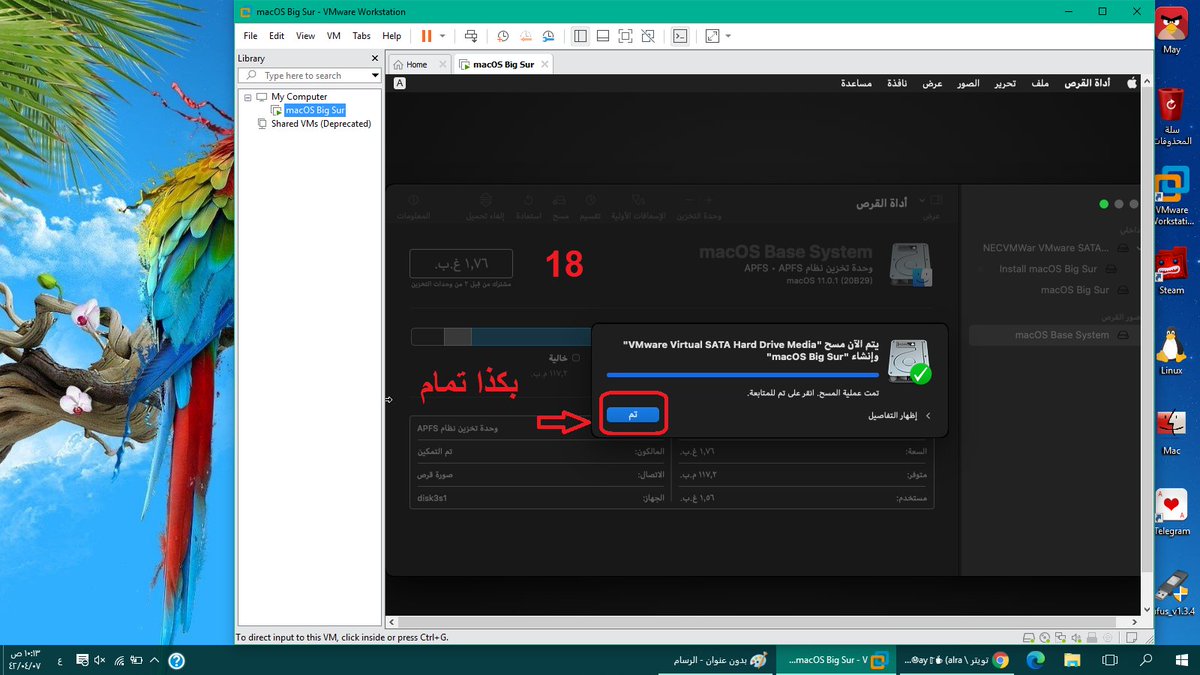Screen dimensions: 1200x675
Task: Open the Tabs menu
Action: coord(361,36)
